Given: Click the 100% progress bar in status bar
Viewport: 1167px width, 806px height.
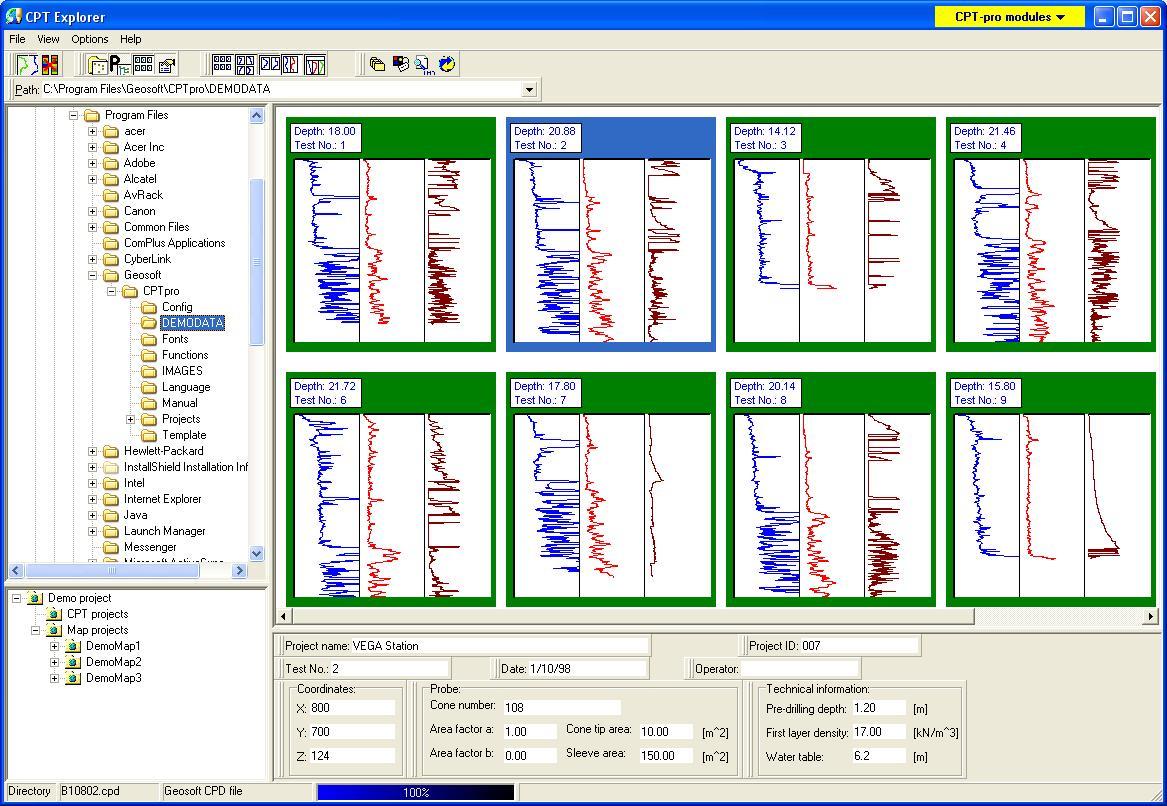Looking at the screenshot, I should 415,793.
